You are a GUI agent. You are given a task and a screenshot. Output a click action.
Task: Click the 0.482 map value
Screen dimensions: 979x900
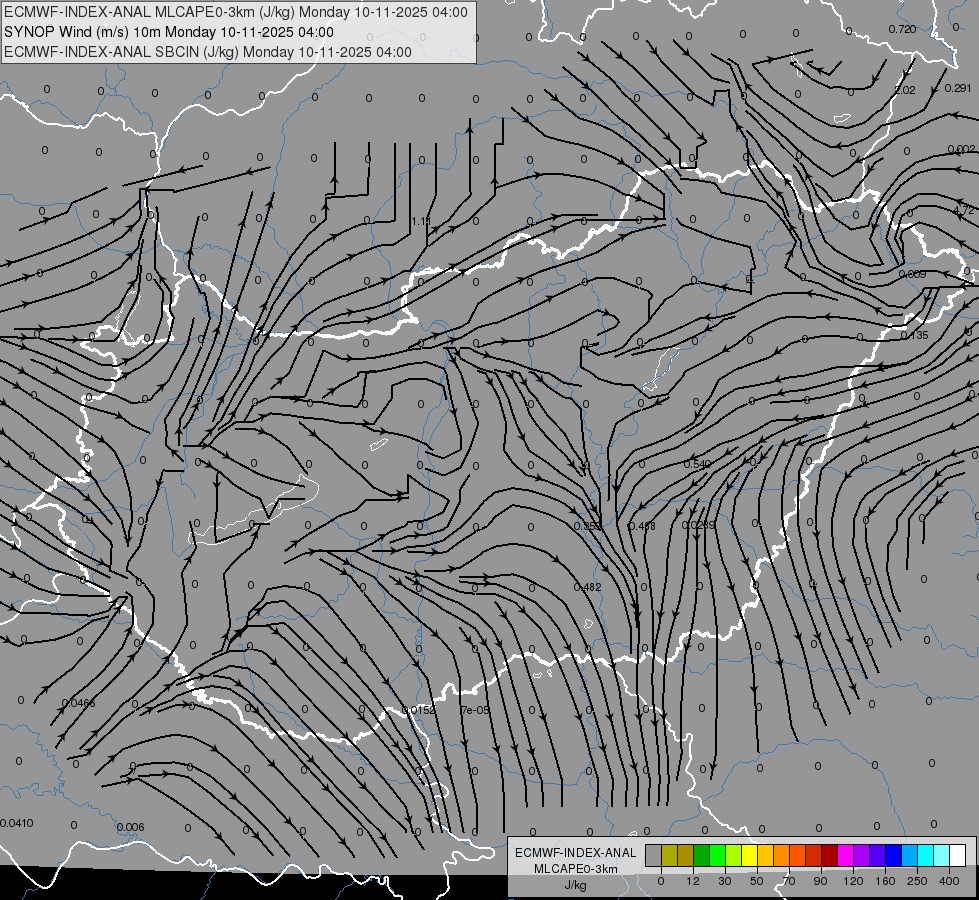pyautogui.click(x=588, y=587)
